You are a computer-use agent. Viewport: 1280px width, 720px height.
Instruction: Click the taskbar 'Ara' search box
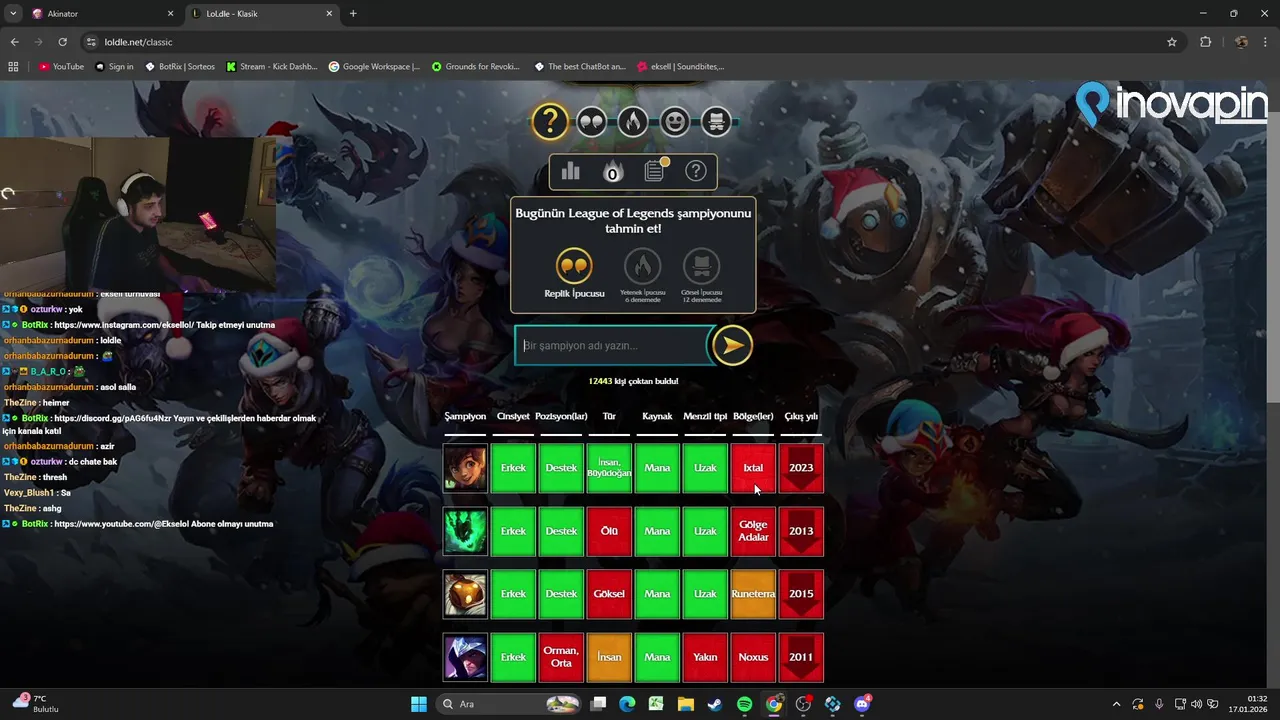(x=511, y=704)
